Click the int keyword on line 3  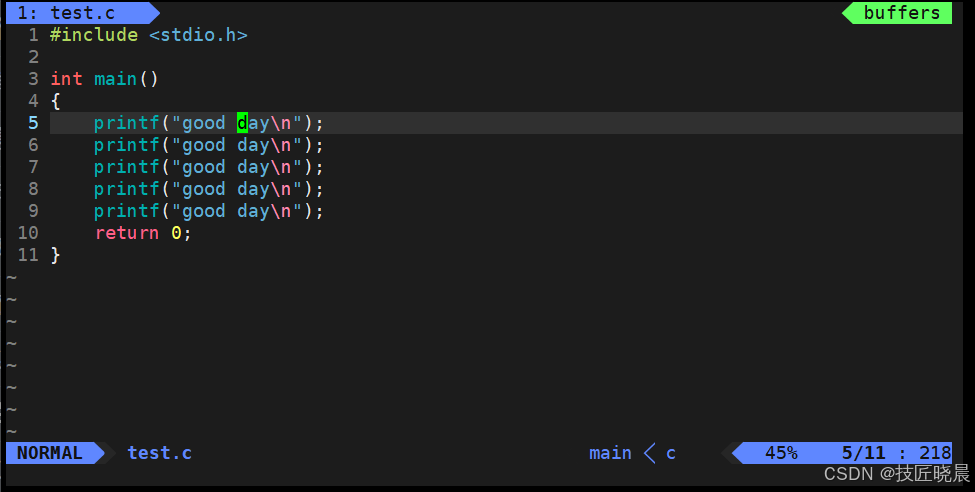66,79
